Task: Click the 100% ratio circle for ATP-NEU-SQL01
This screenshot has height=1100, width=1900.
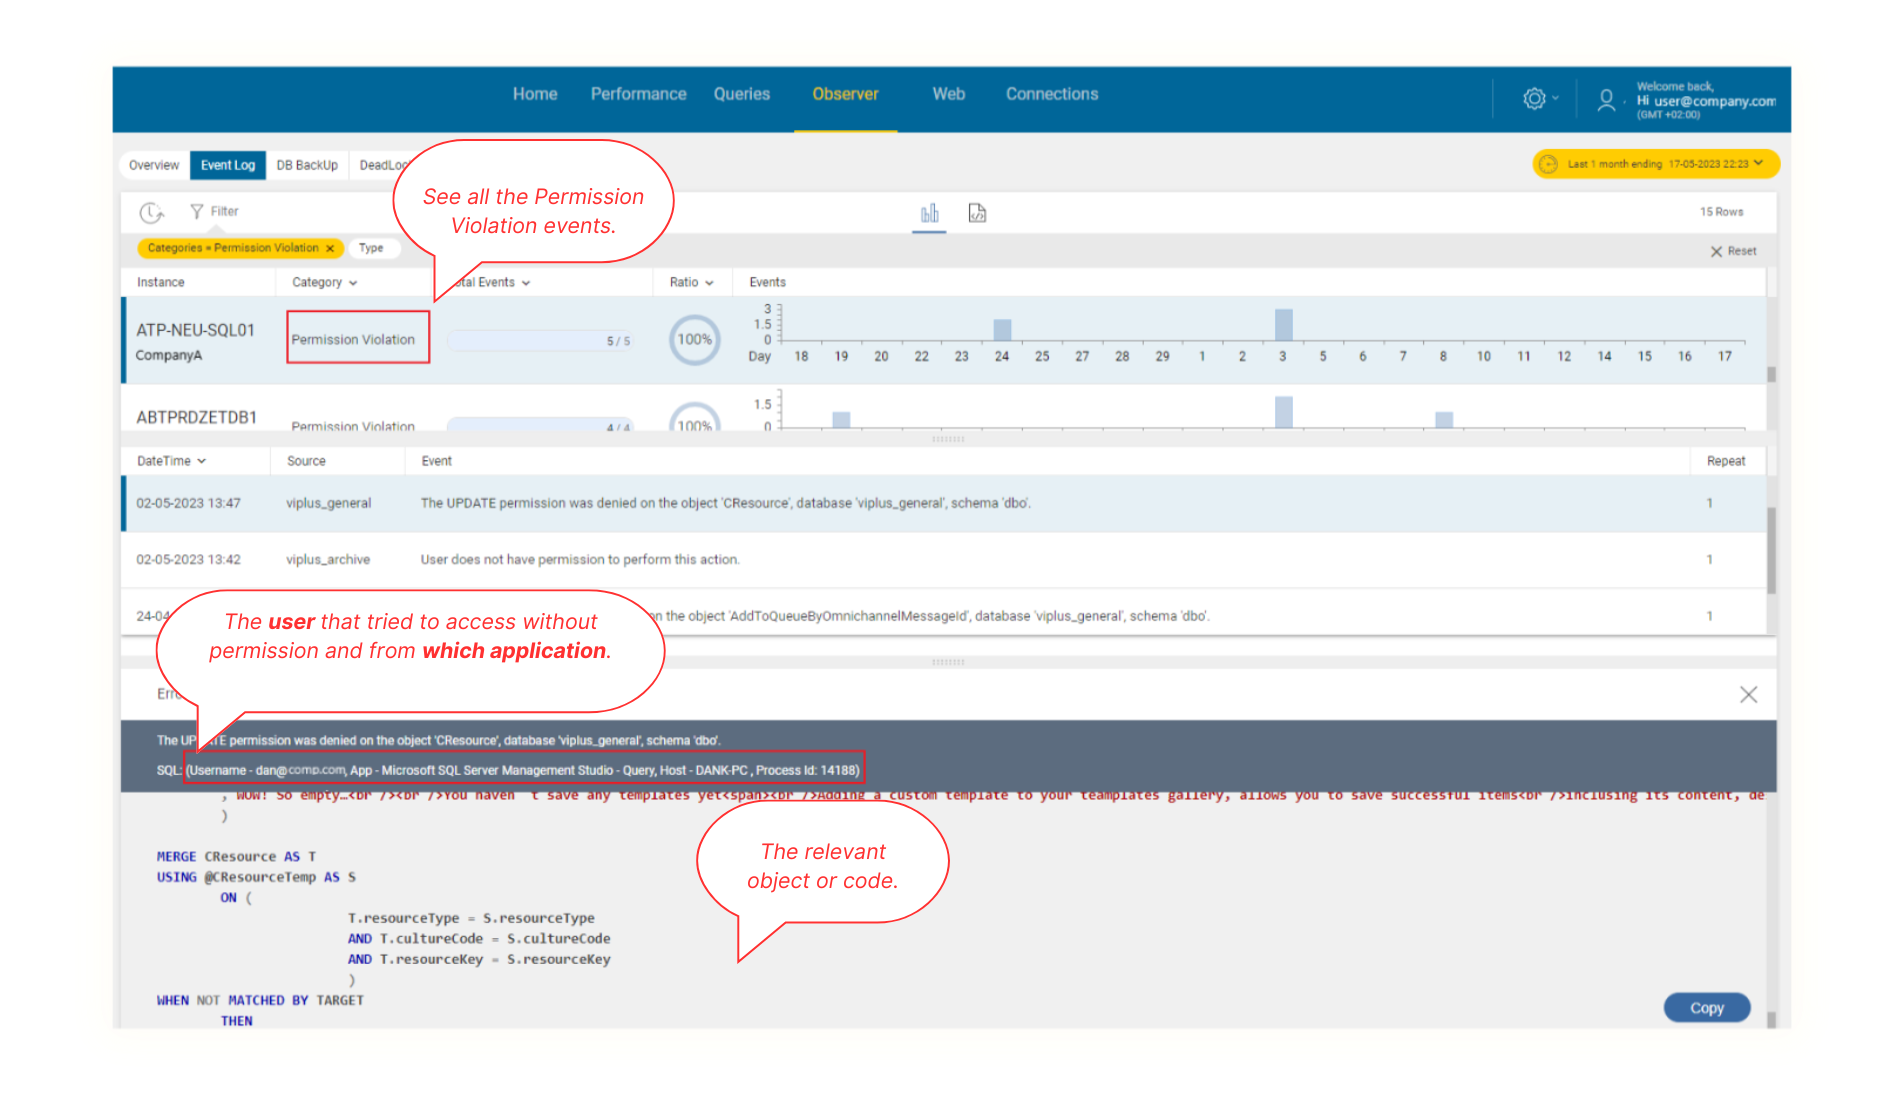Action: [694, 339]
